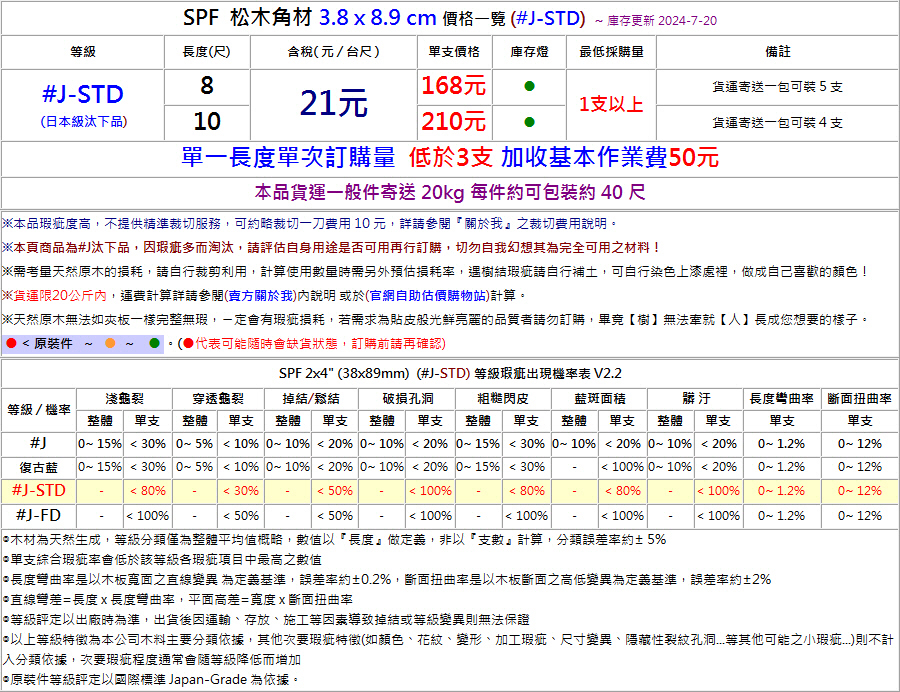Image resolution: width=900 pixels, height=692 pixels.
Task: Click the "等級 / 機率" corner header
Action: pos(38,410)
